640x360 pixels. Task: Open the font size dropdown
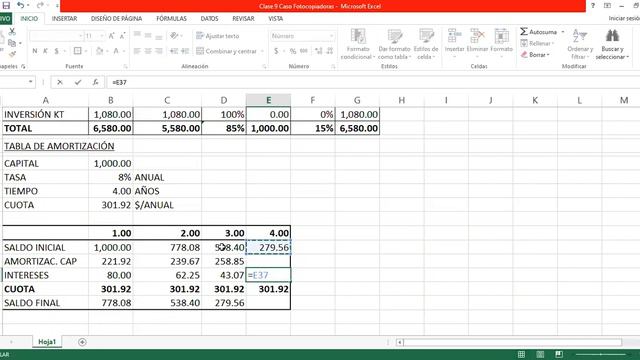102,36
